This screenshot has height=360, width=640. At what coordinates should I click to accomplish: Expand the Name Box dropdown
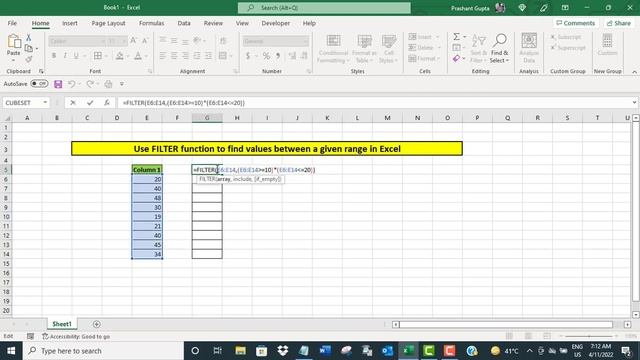point(45,103)
